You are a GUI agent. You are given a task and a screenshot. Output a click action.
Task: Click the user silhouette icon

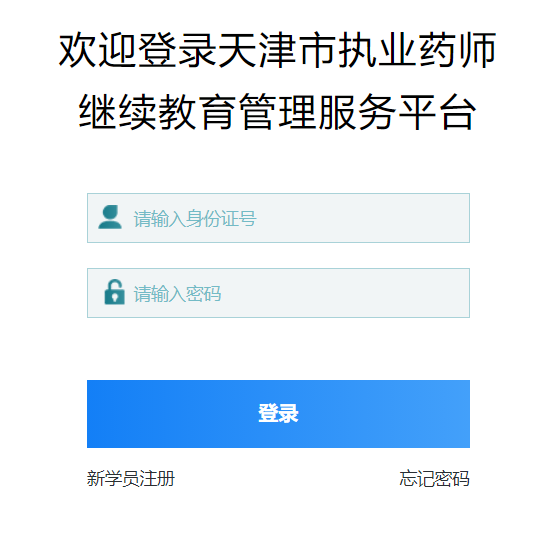click(x=110, y=217)
